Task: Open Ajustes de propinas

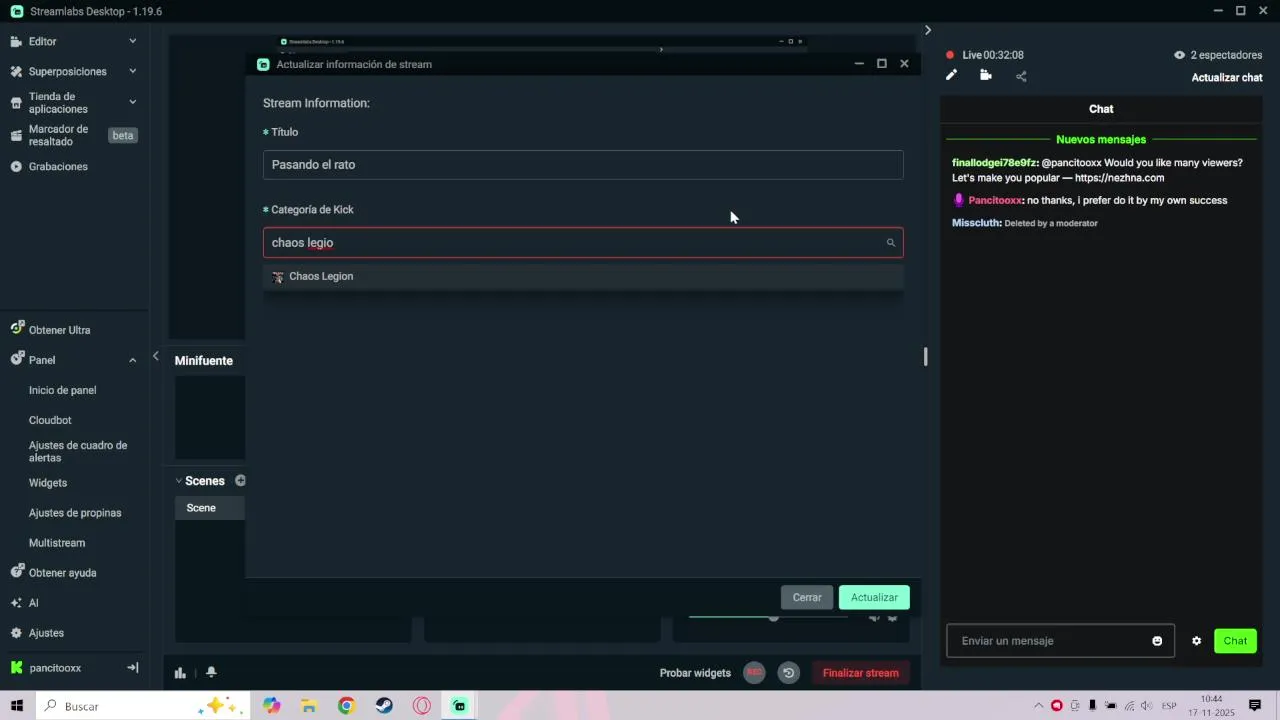Action: 75,513
